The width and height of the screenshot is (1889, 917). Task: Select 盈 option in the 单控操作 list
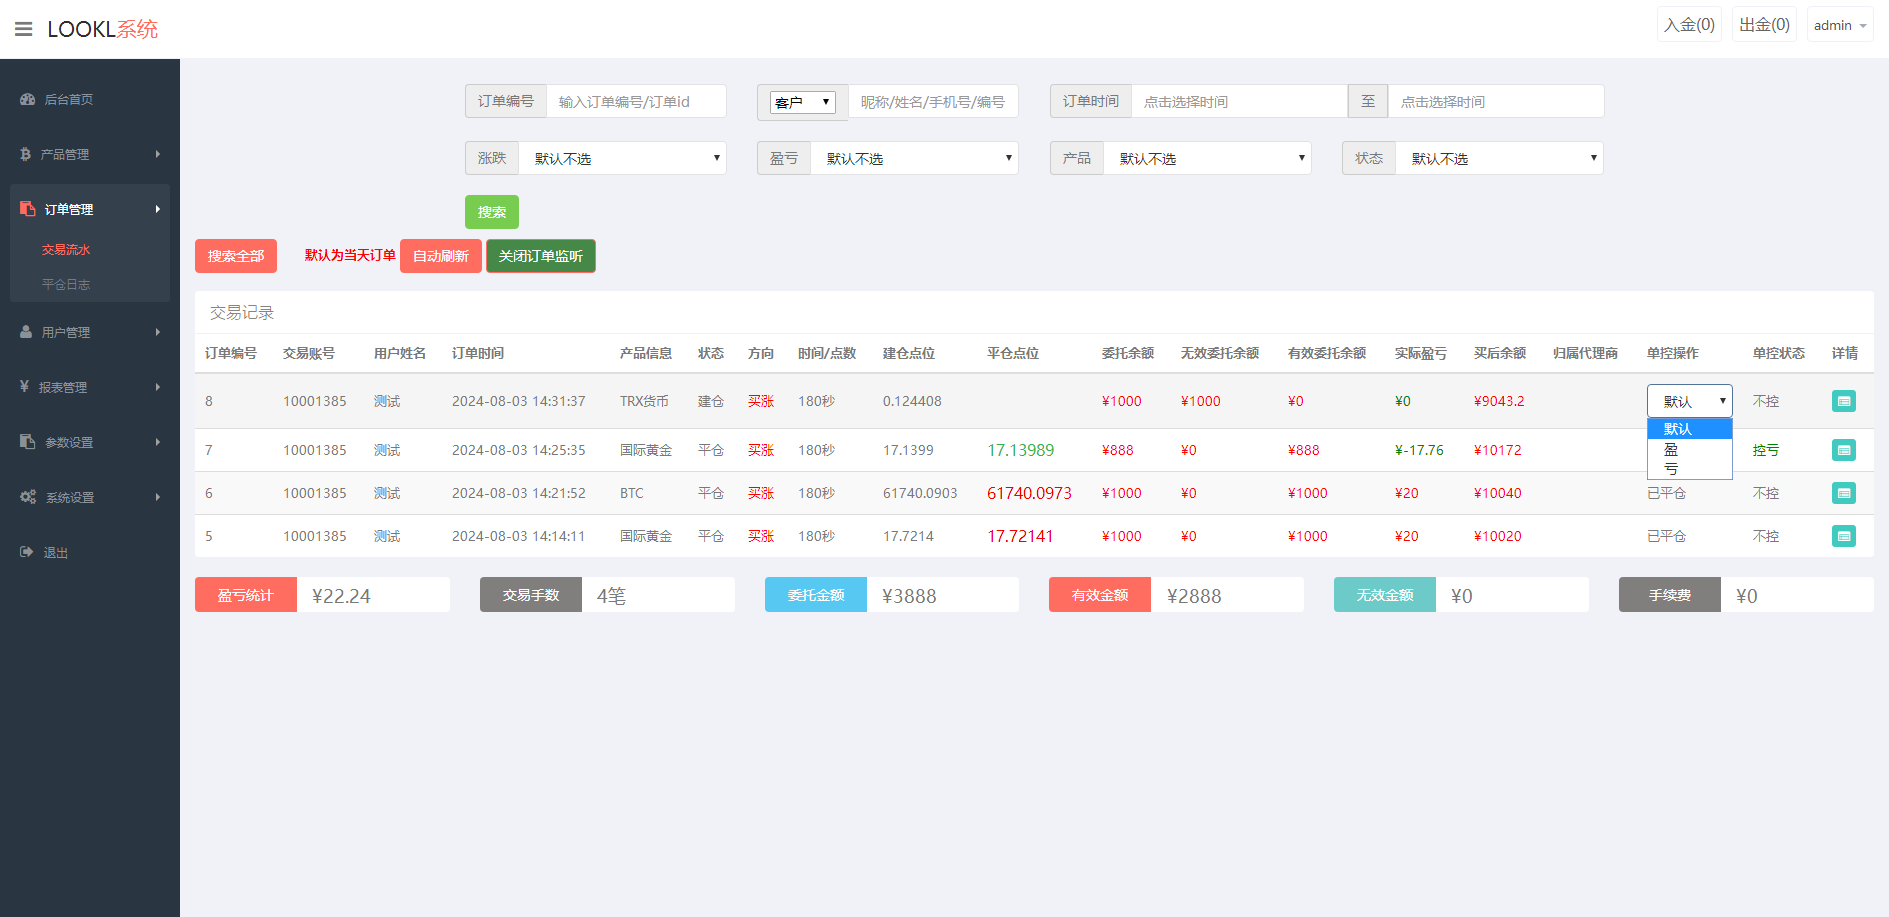pyautogui.click(x=1671, y=449)
